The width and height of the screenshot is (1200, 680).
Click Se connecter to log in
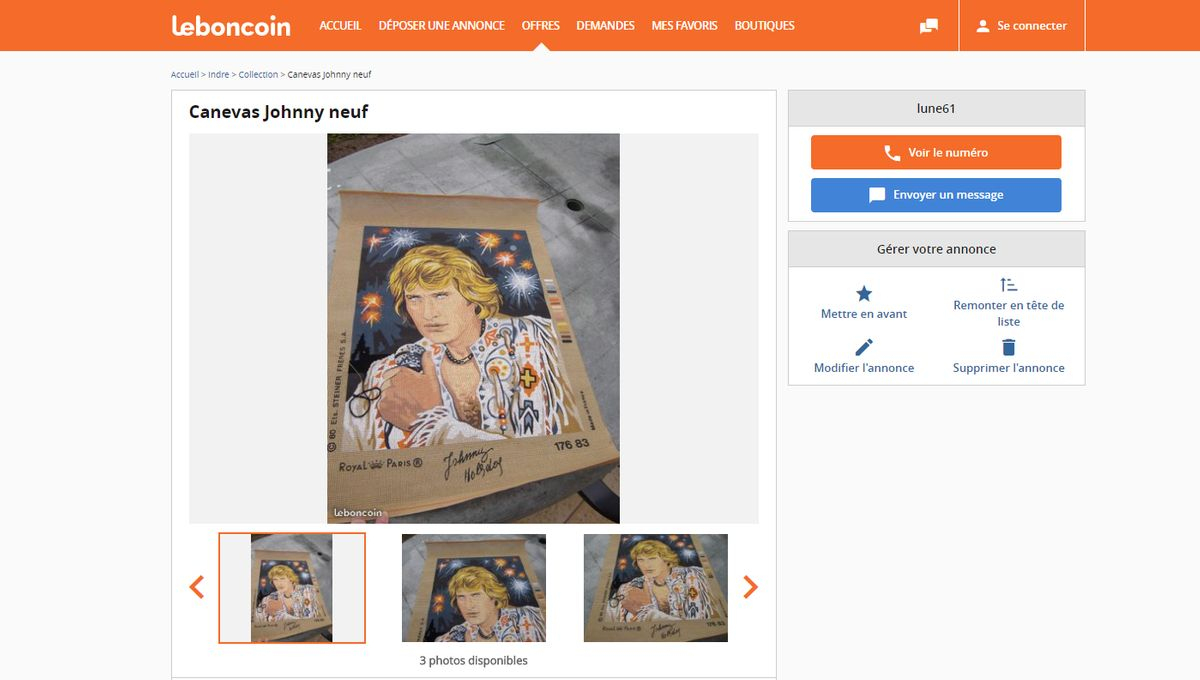(1022, 26)
